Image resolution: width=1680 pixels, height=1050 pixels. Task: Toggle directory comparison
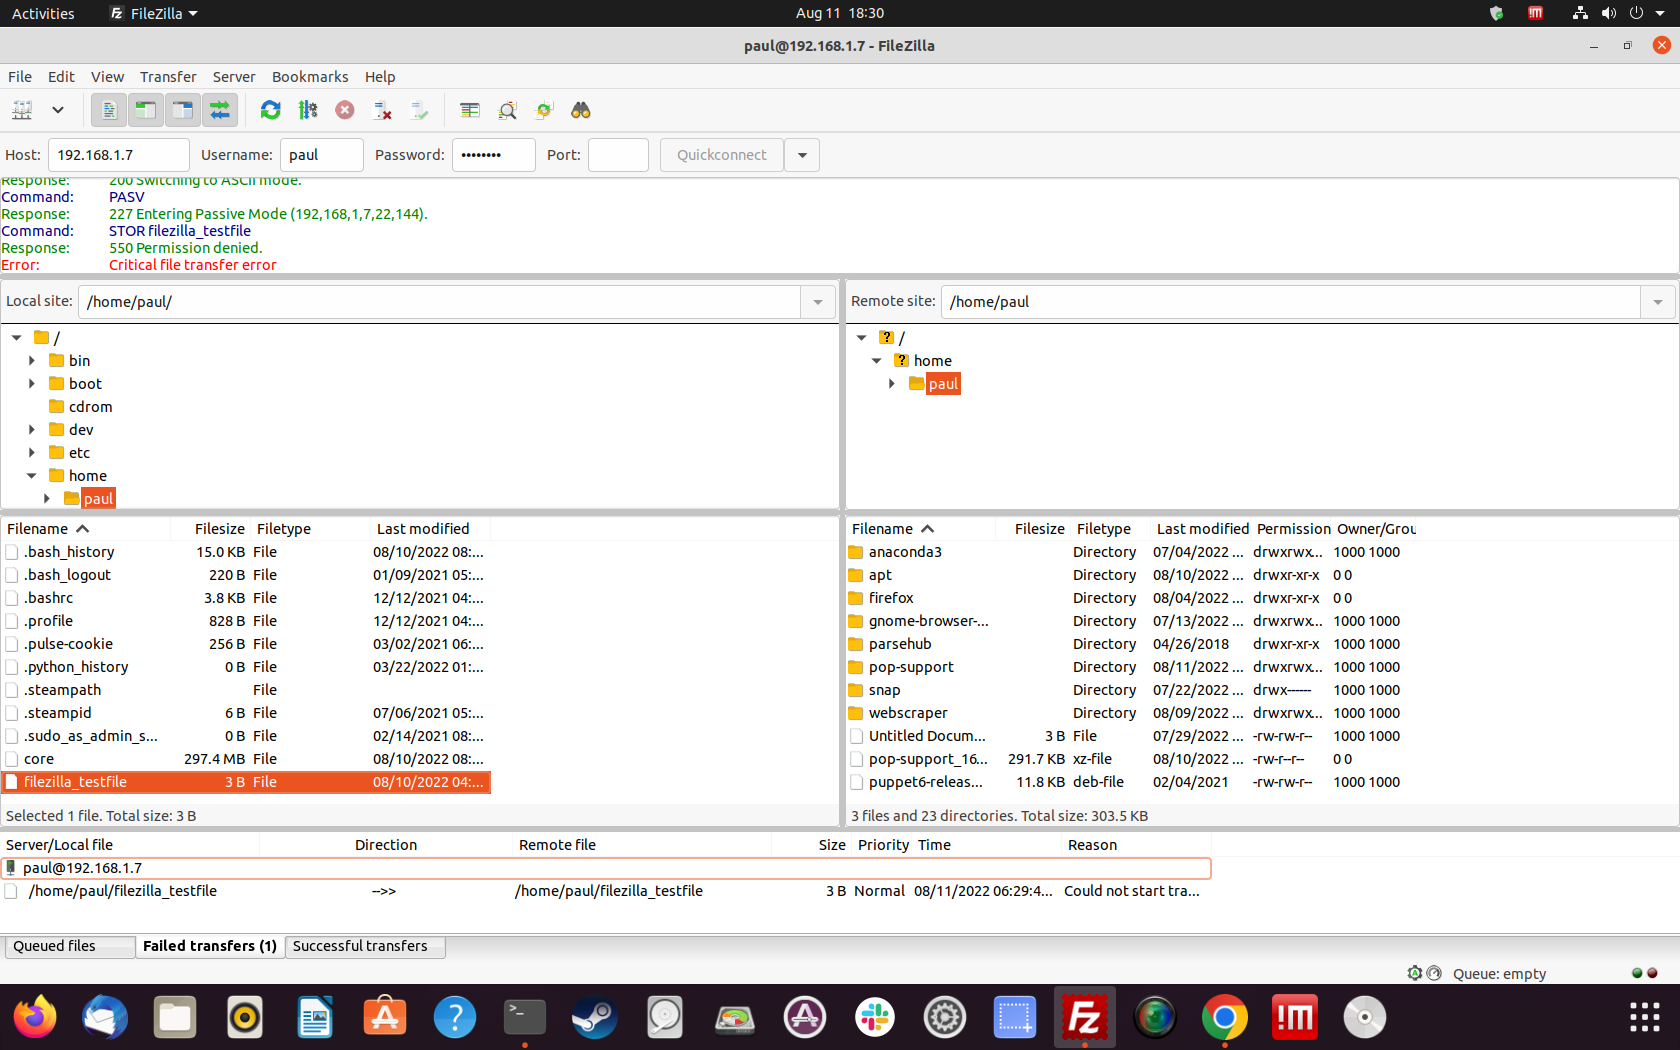point(507,110)
